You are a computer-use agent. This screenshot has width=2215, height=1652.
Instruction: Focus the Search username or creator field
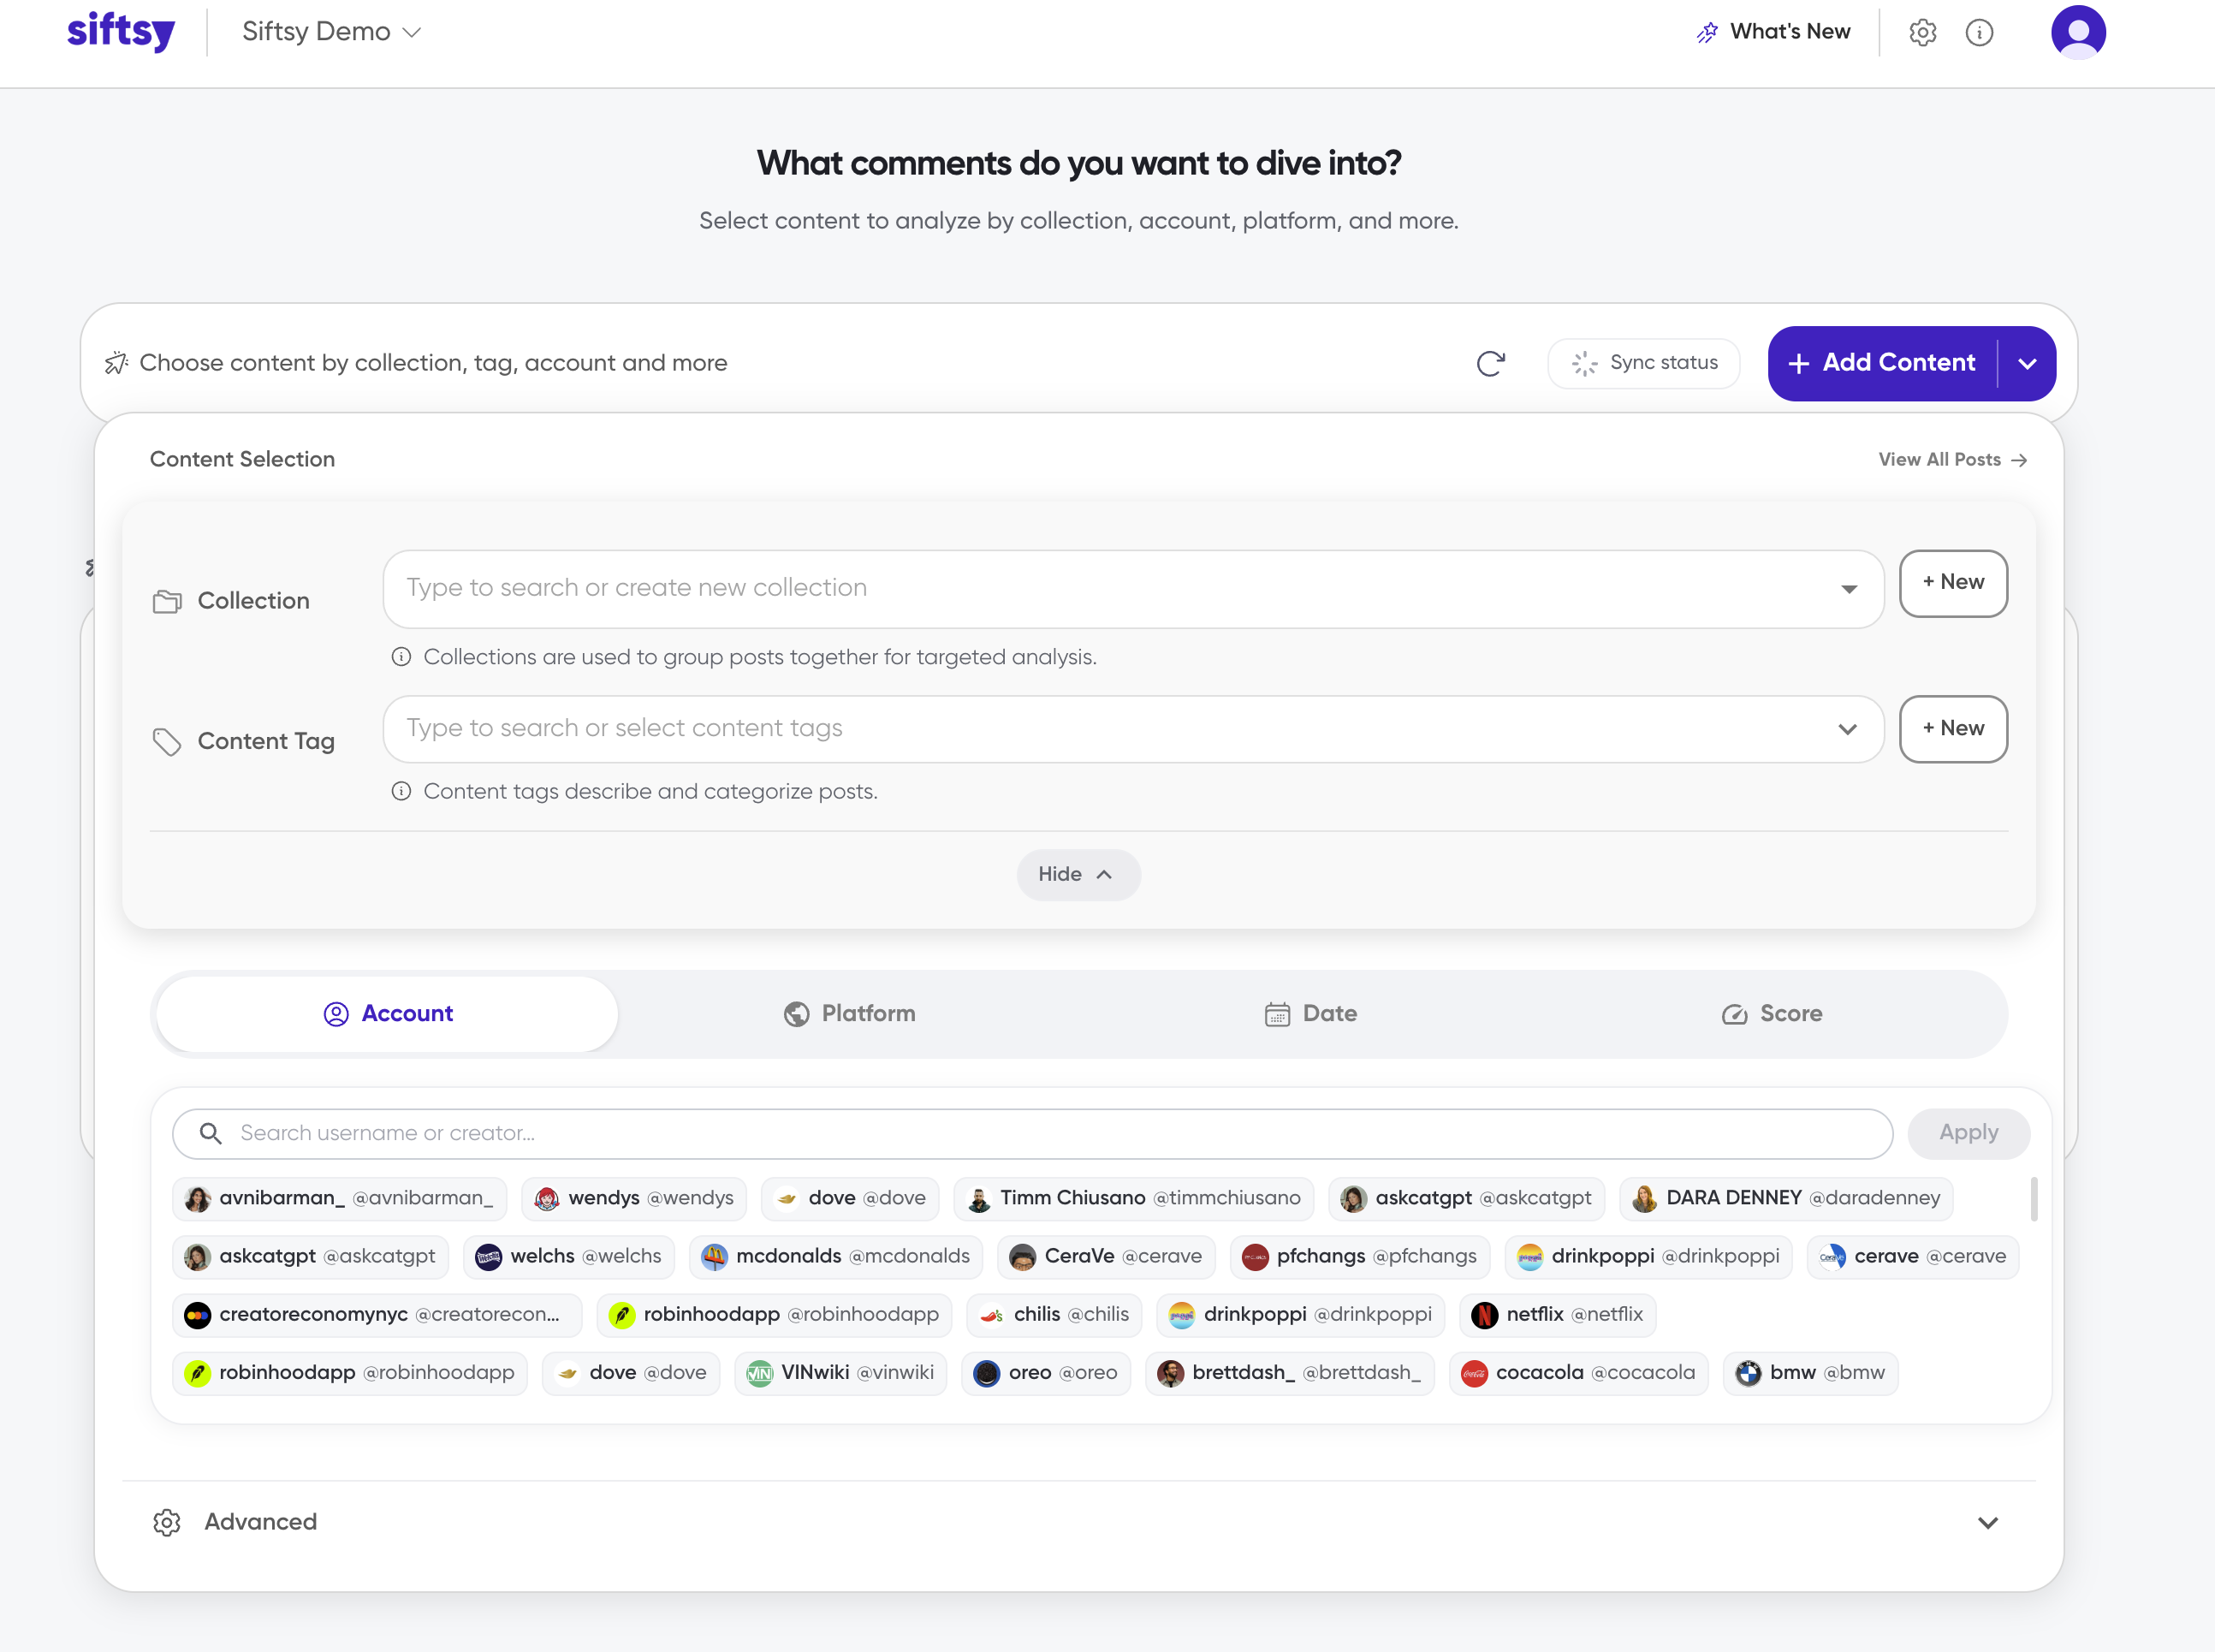coord(1032,1133)
